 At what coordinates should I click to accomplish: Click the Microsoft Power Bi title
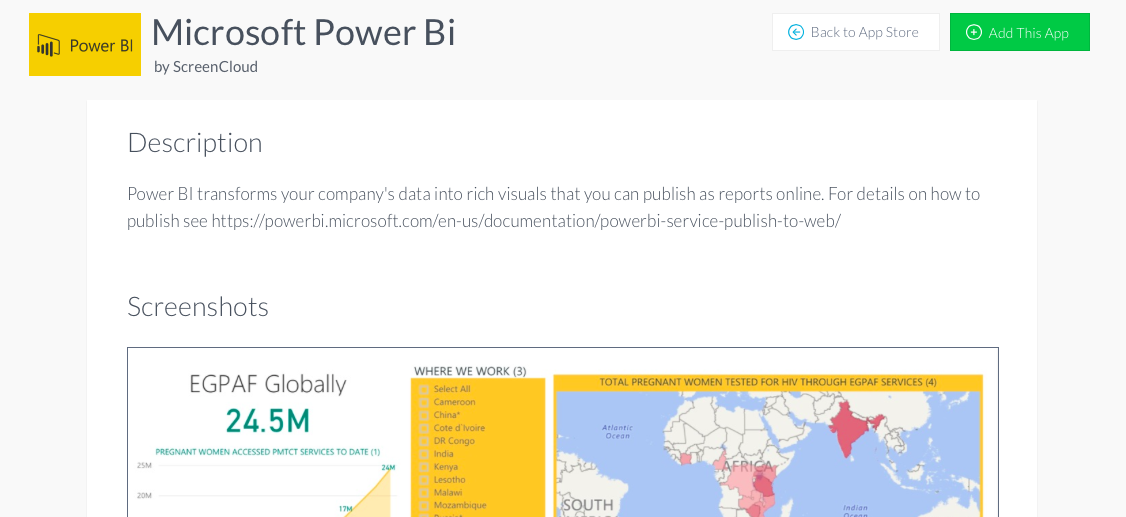click(303, 32)
